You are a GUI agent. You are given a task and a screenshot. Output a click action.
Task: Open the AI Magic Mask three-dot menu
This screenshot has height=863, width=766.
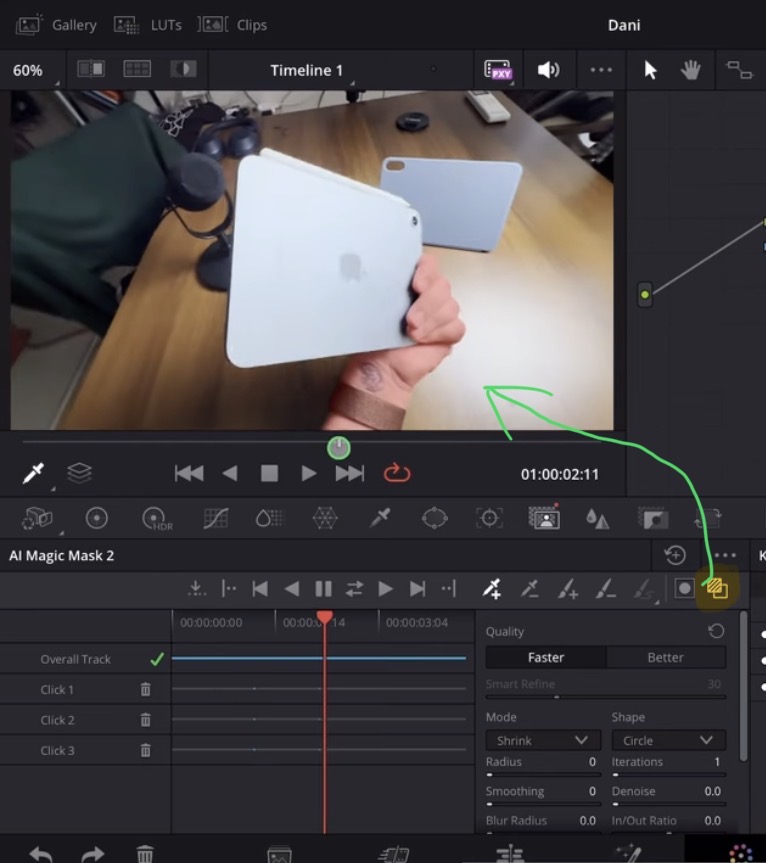[725, 555]
